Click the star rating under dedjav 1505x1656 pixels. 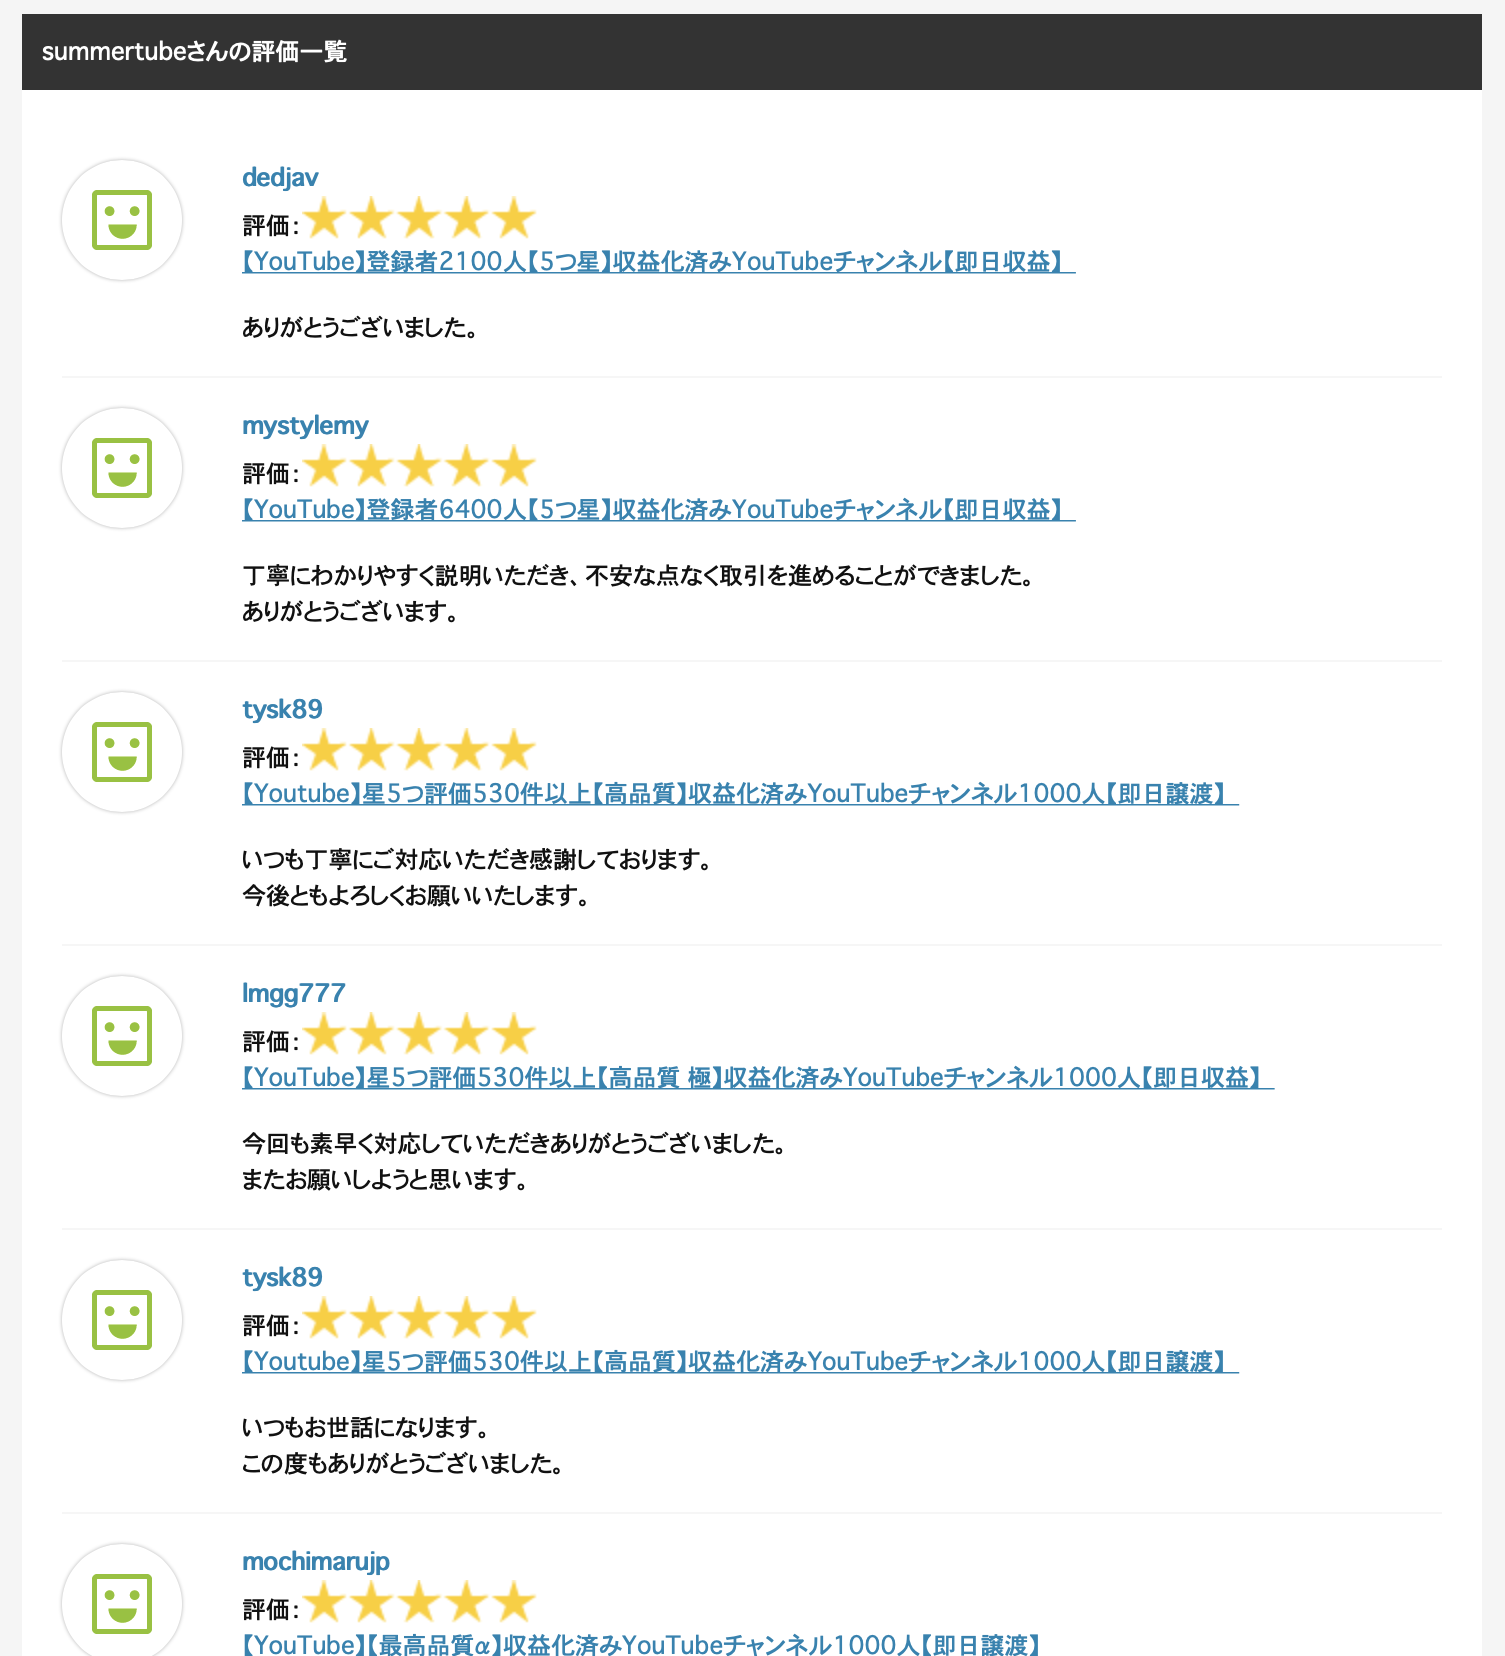pos(419,219)
